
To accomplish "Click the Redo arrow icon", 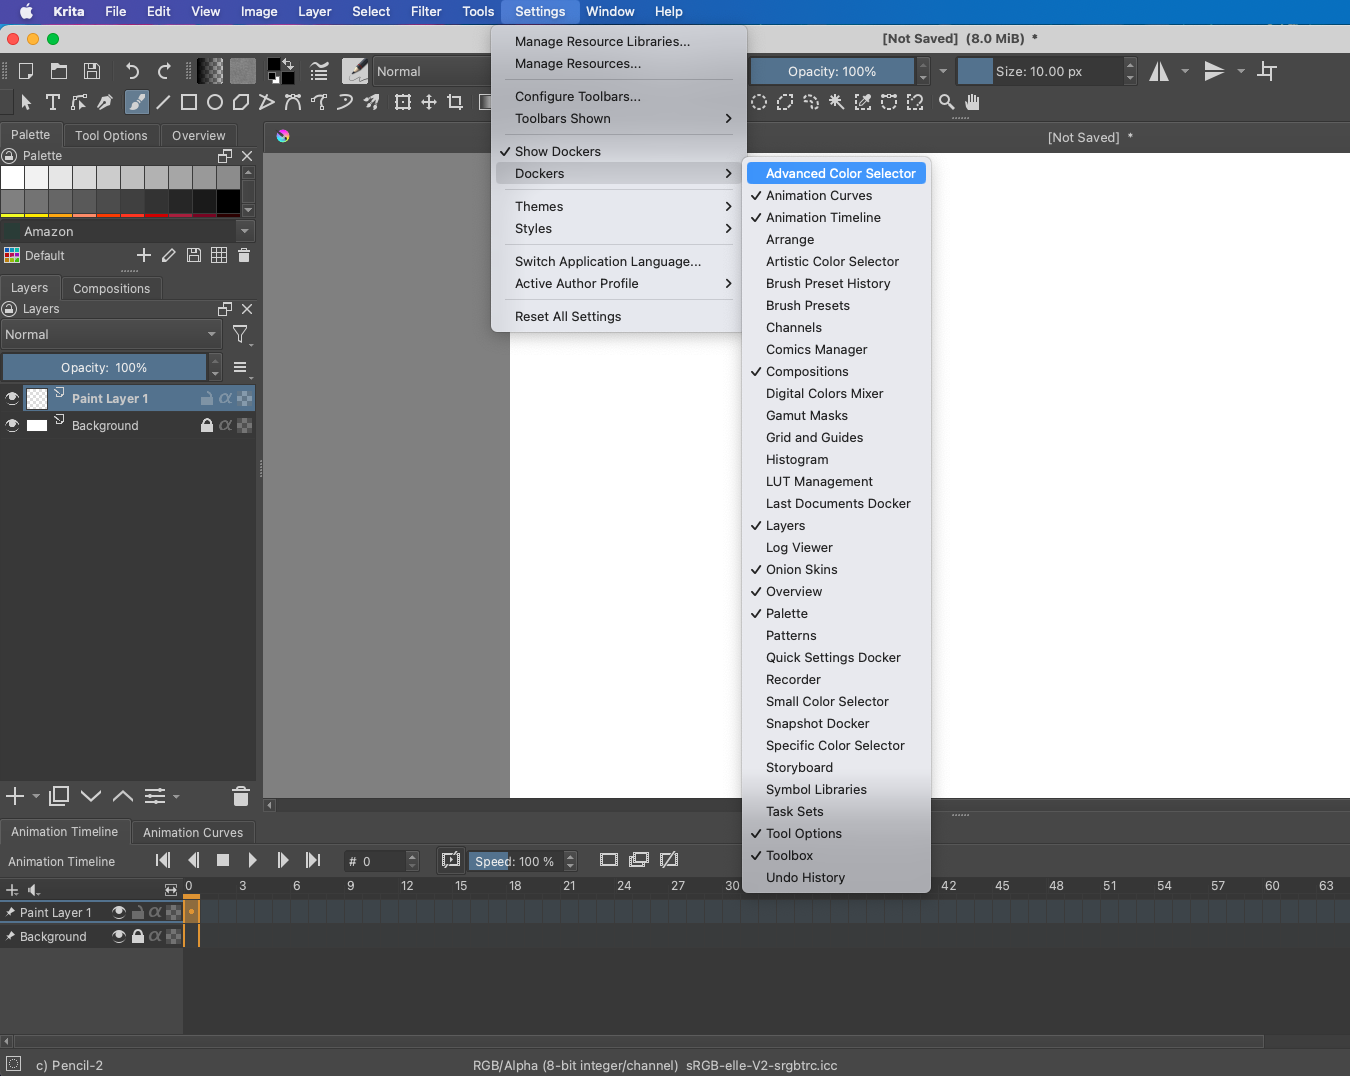I will (164, 71).
